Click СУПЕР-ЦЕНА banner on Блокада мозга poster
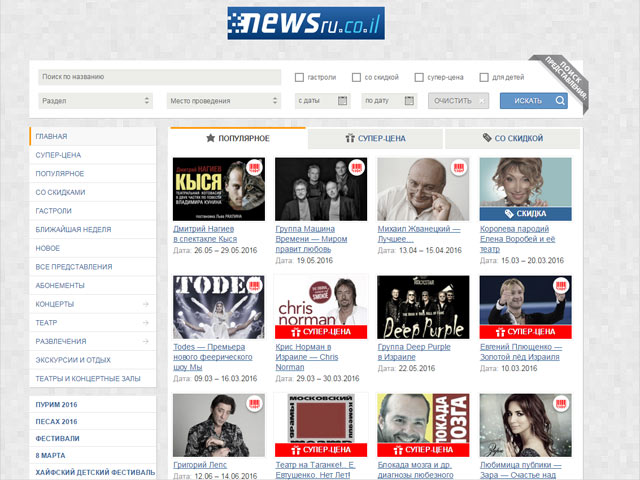Image resolution: width=640 pixels, height=480 pixels. point(423,450)
